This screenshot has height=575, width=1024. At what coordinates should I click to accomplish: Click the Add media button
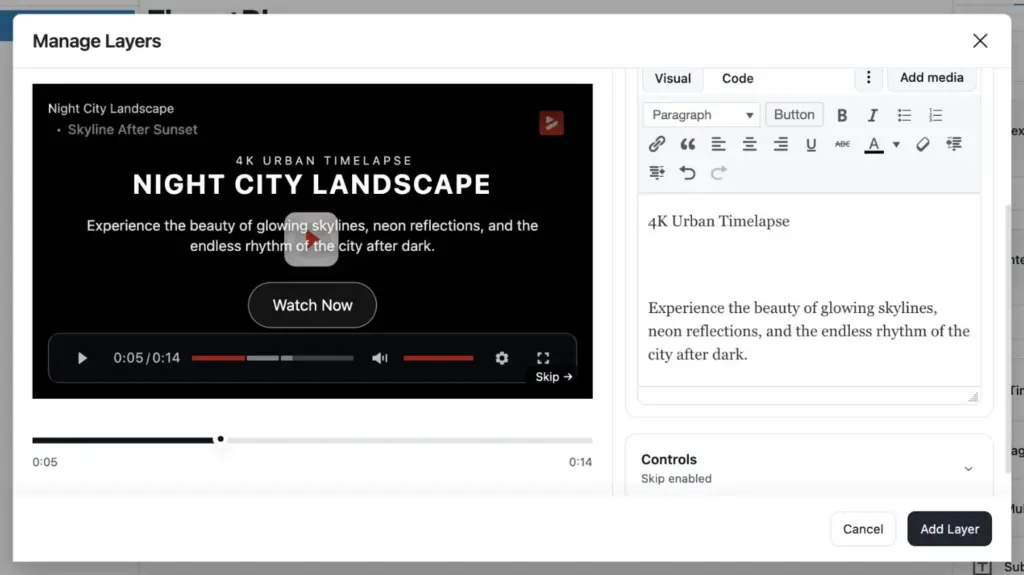coord(931,78)
